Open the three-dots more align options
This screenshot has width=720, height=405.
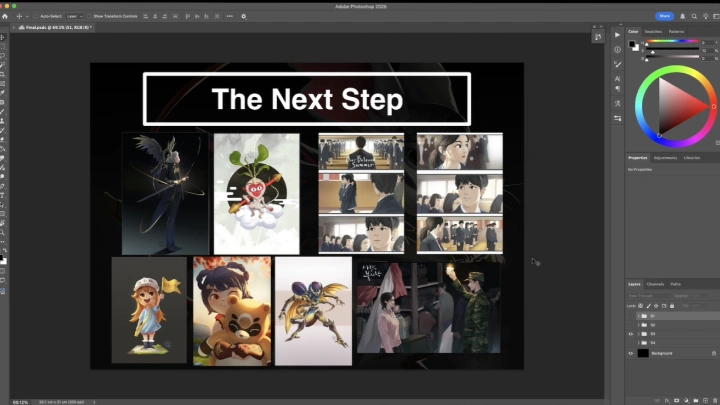tap(230, 16)
